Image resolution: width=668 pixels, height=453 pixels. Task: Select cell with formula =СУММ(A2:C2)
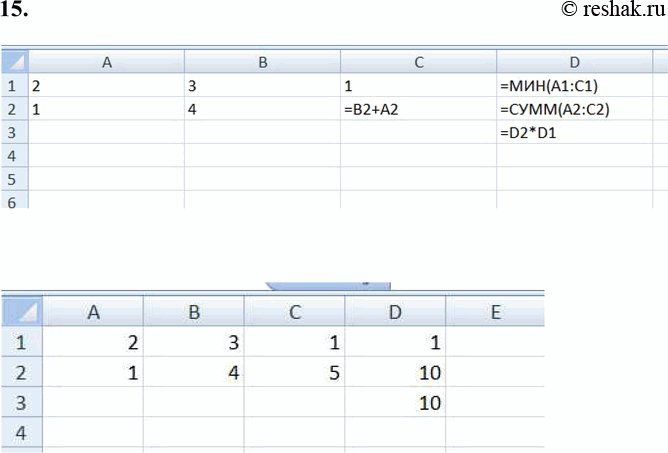click(x=574, y=109)
